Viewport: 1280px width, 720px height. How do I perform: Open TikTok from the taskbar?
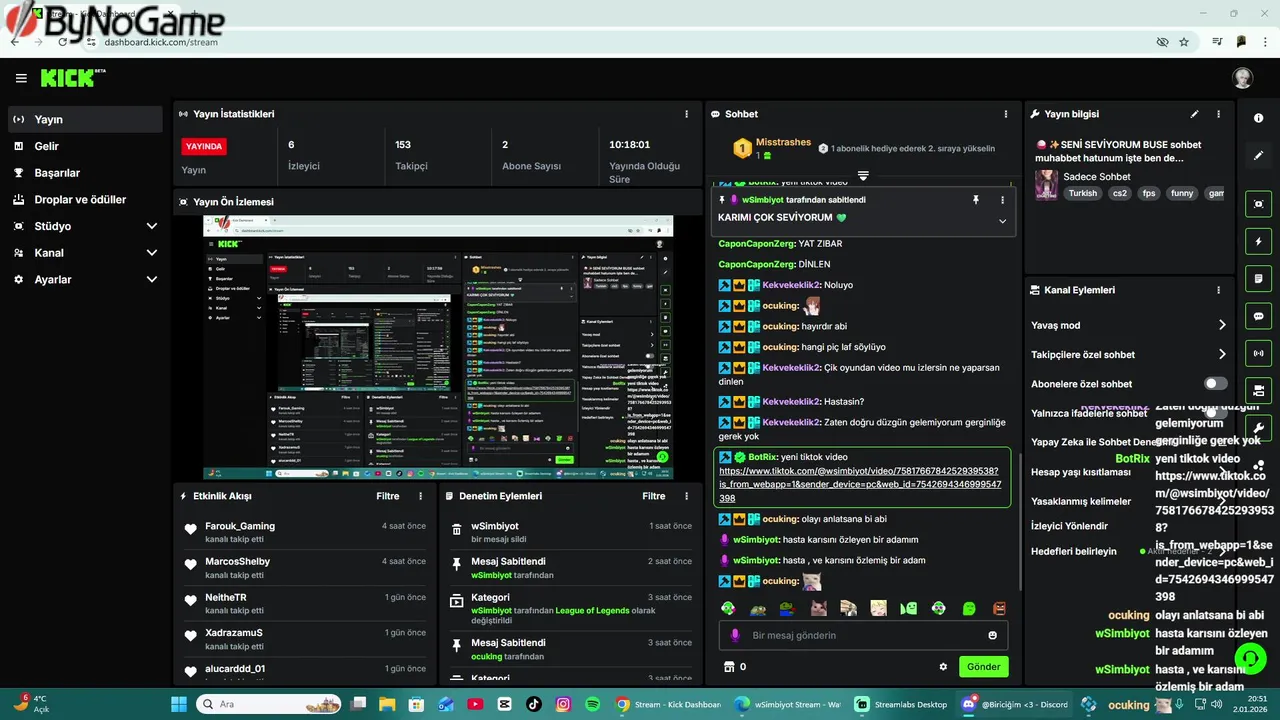533,704
